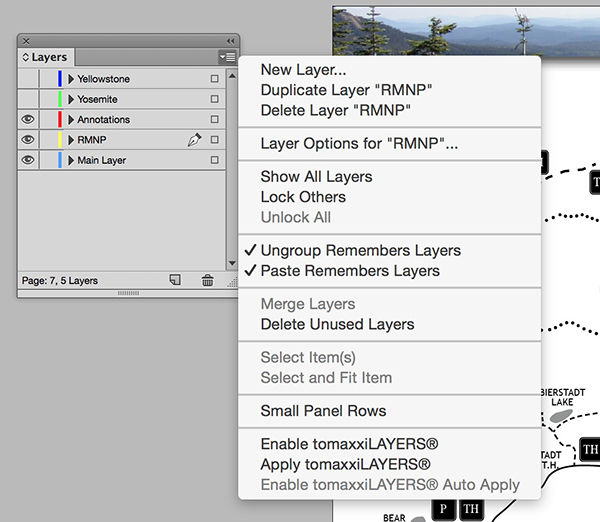The height and width of the screenshot is (522, 600).
Task: Hide the Annotations layer eye icon
Action: pyautogui.click(x=28, y=119)
